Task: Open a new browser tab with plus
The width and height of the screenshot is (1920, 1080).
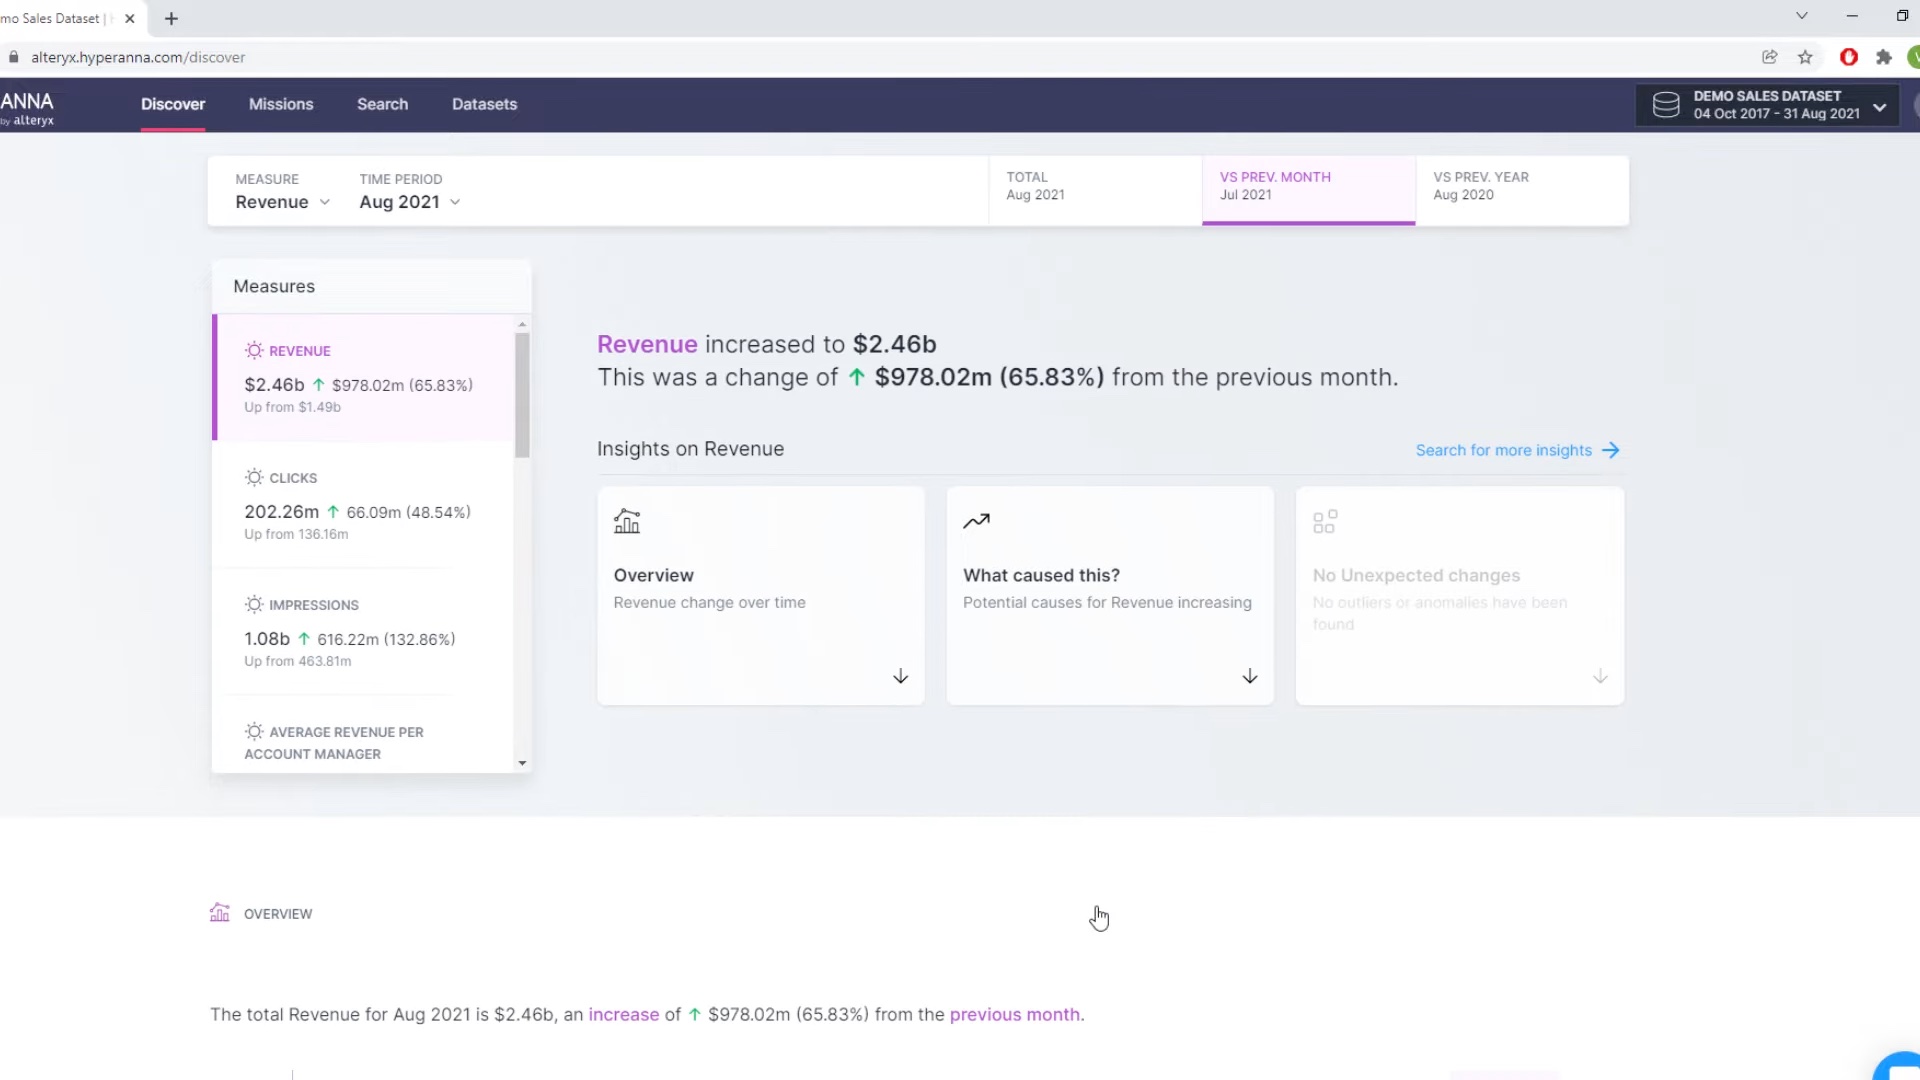Action: tap(171, 18)
